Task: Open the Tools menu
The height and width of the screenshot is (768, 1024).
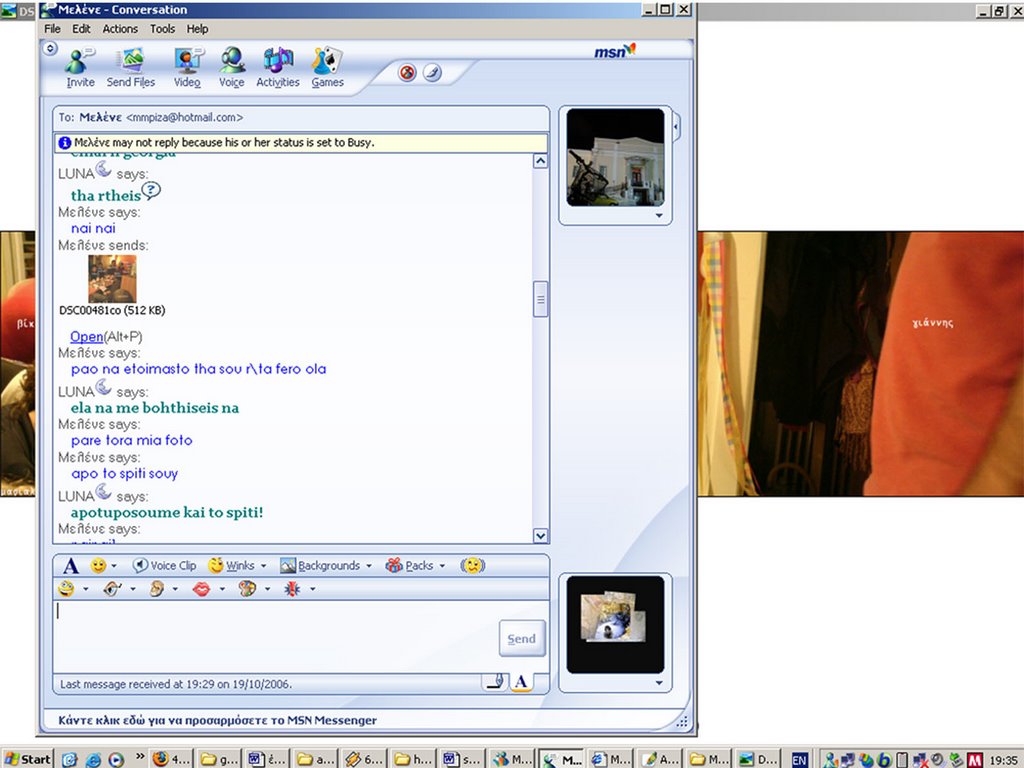Action: pyautogui.click(x=162, y=29)
